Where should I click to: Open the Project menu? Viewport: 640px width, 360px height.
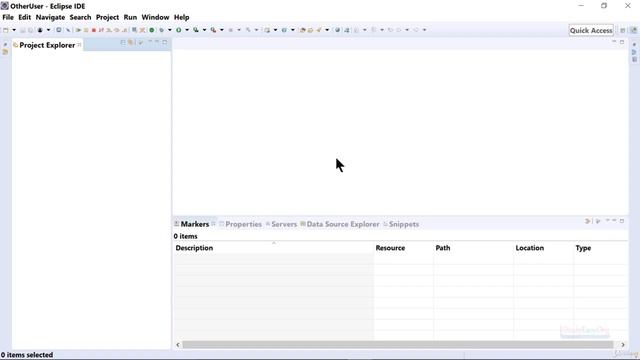click(107, 17)
